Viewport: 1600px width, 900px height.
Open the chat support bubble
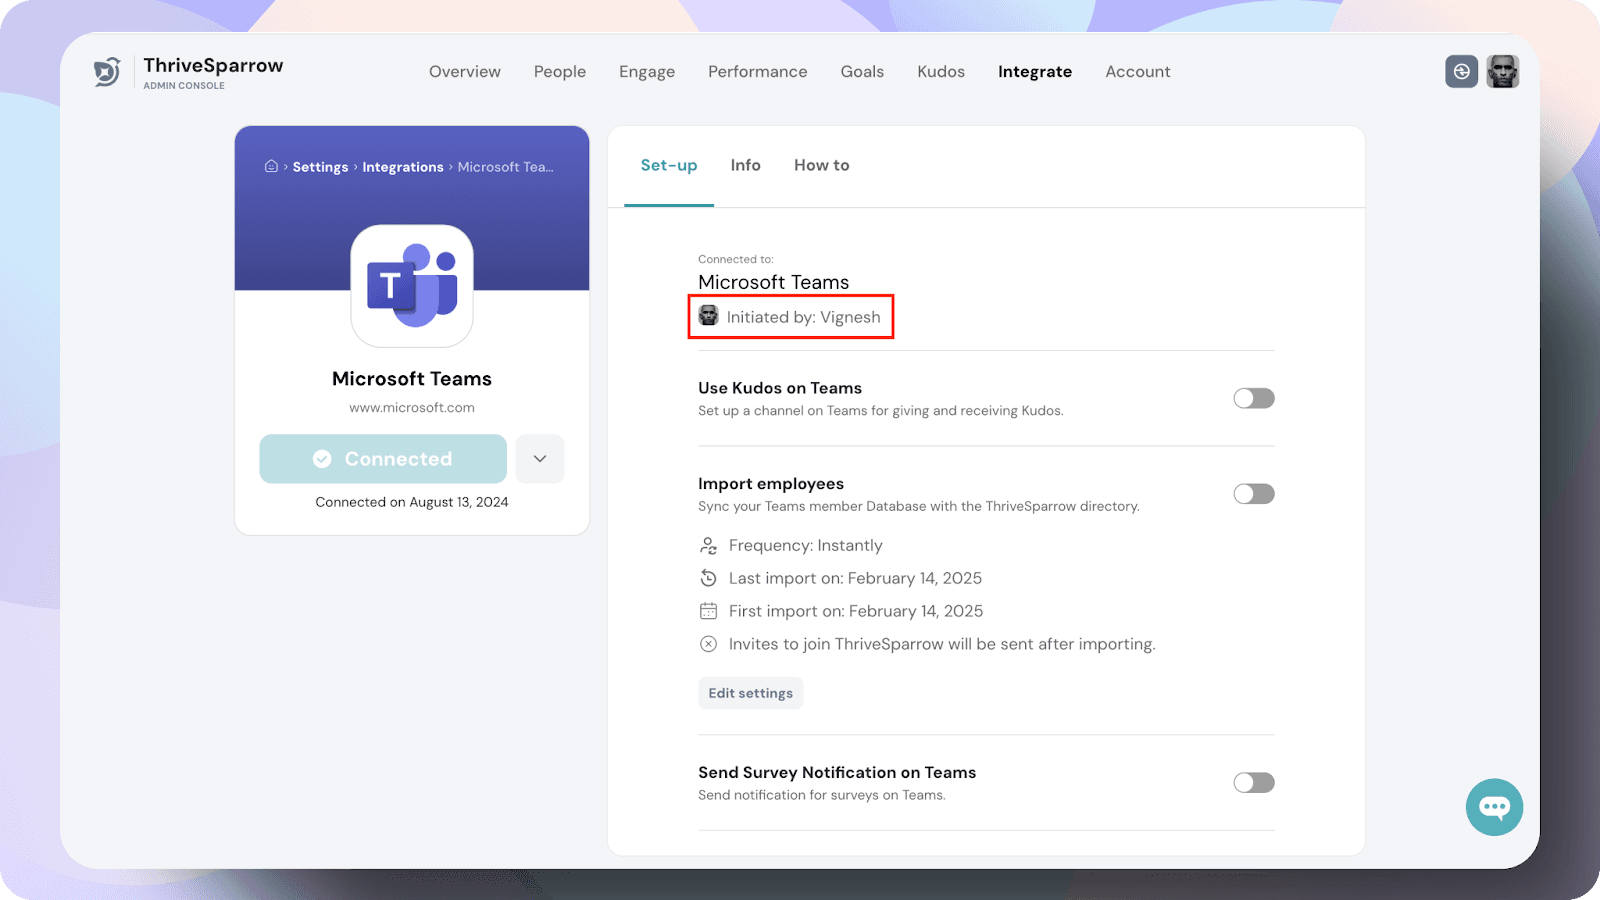1494,807
